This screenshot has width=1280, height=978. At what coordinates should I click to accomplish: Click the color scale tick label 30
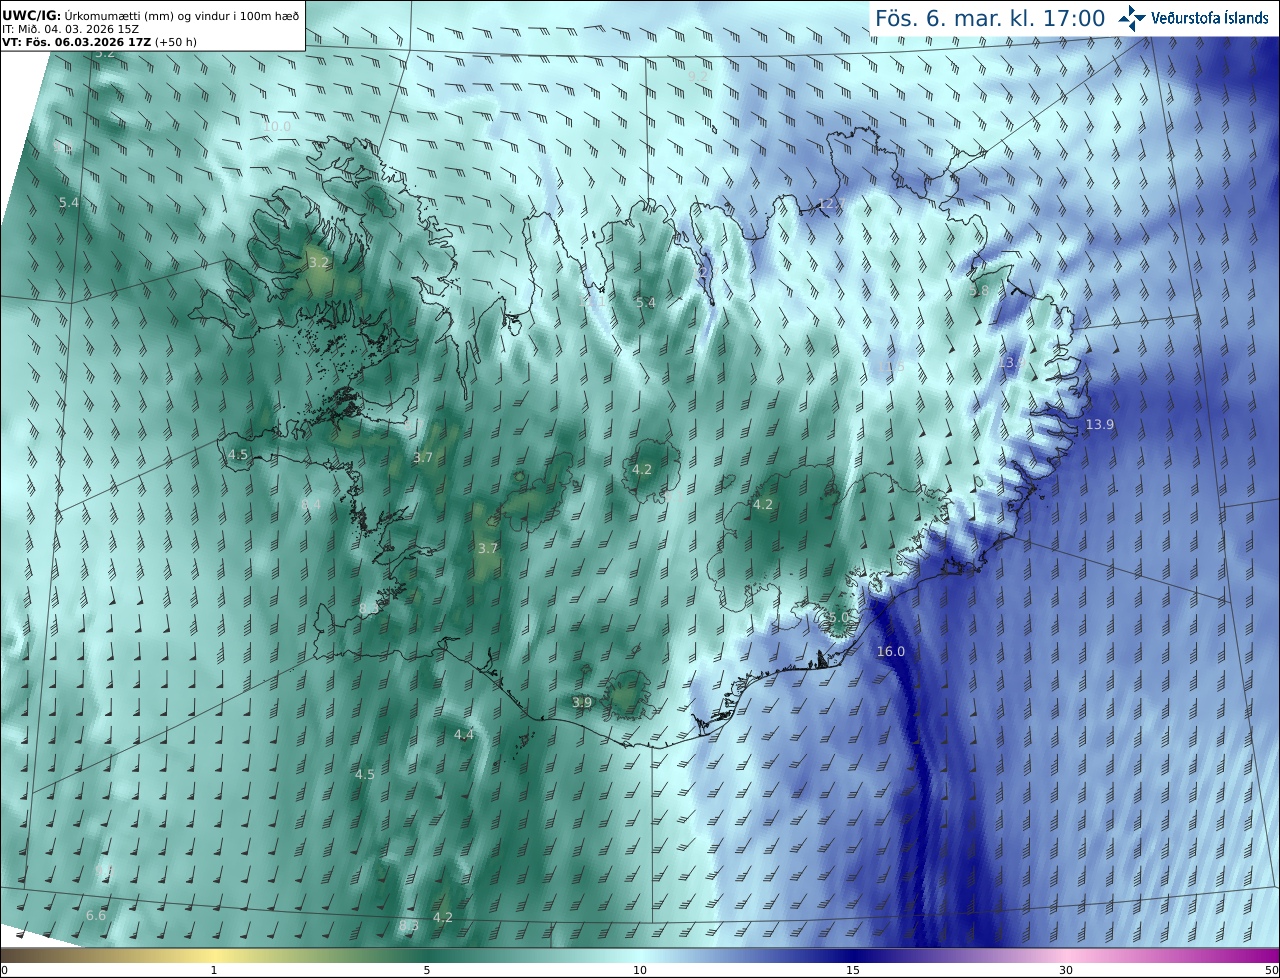1066,970
